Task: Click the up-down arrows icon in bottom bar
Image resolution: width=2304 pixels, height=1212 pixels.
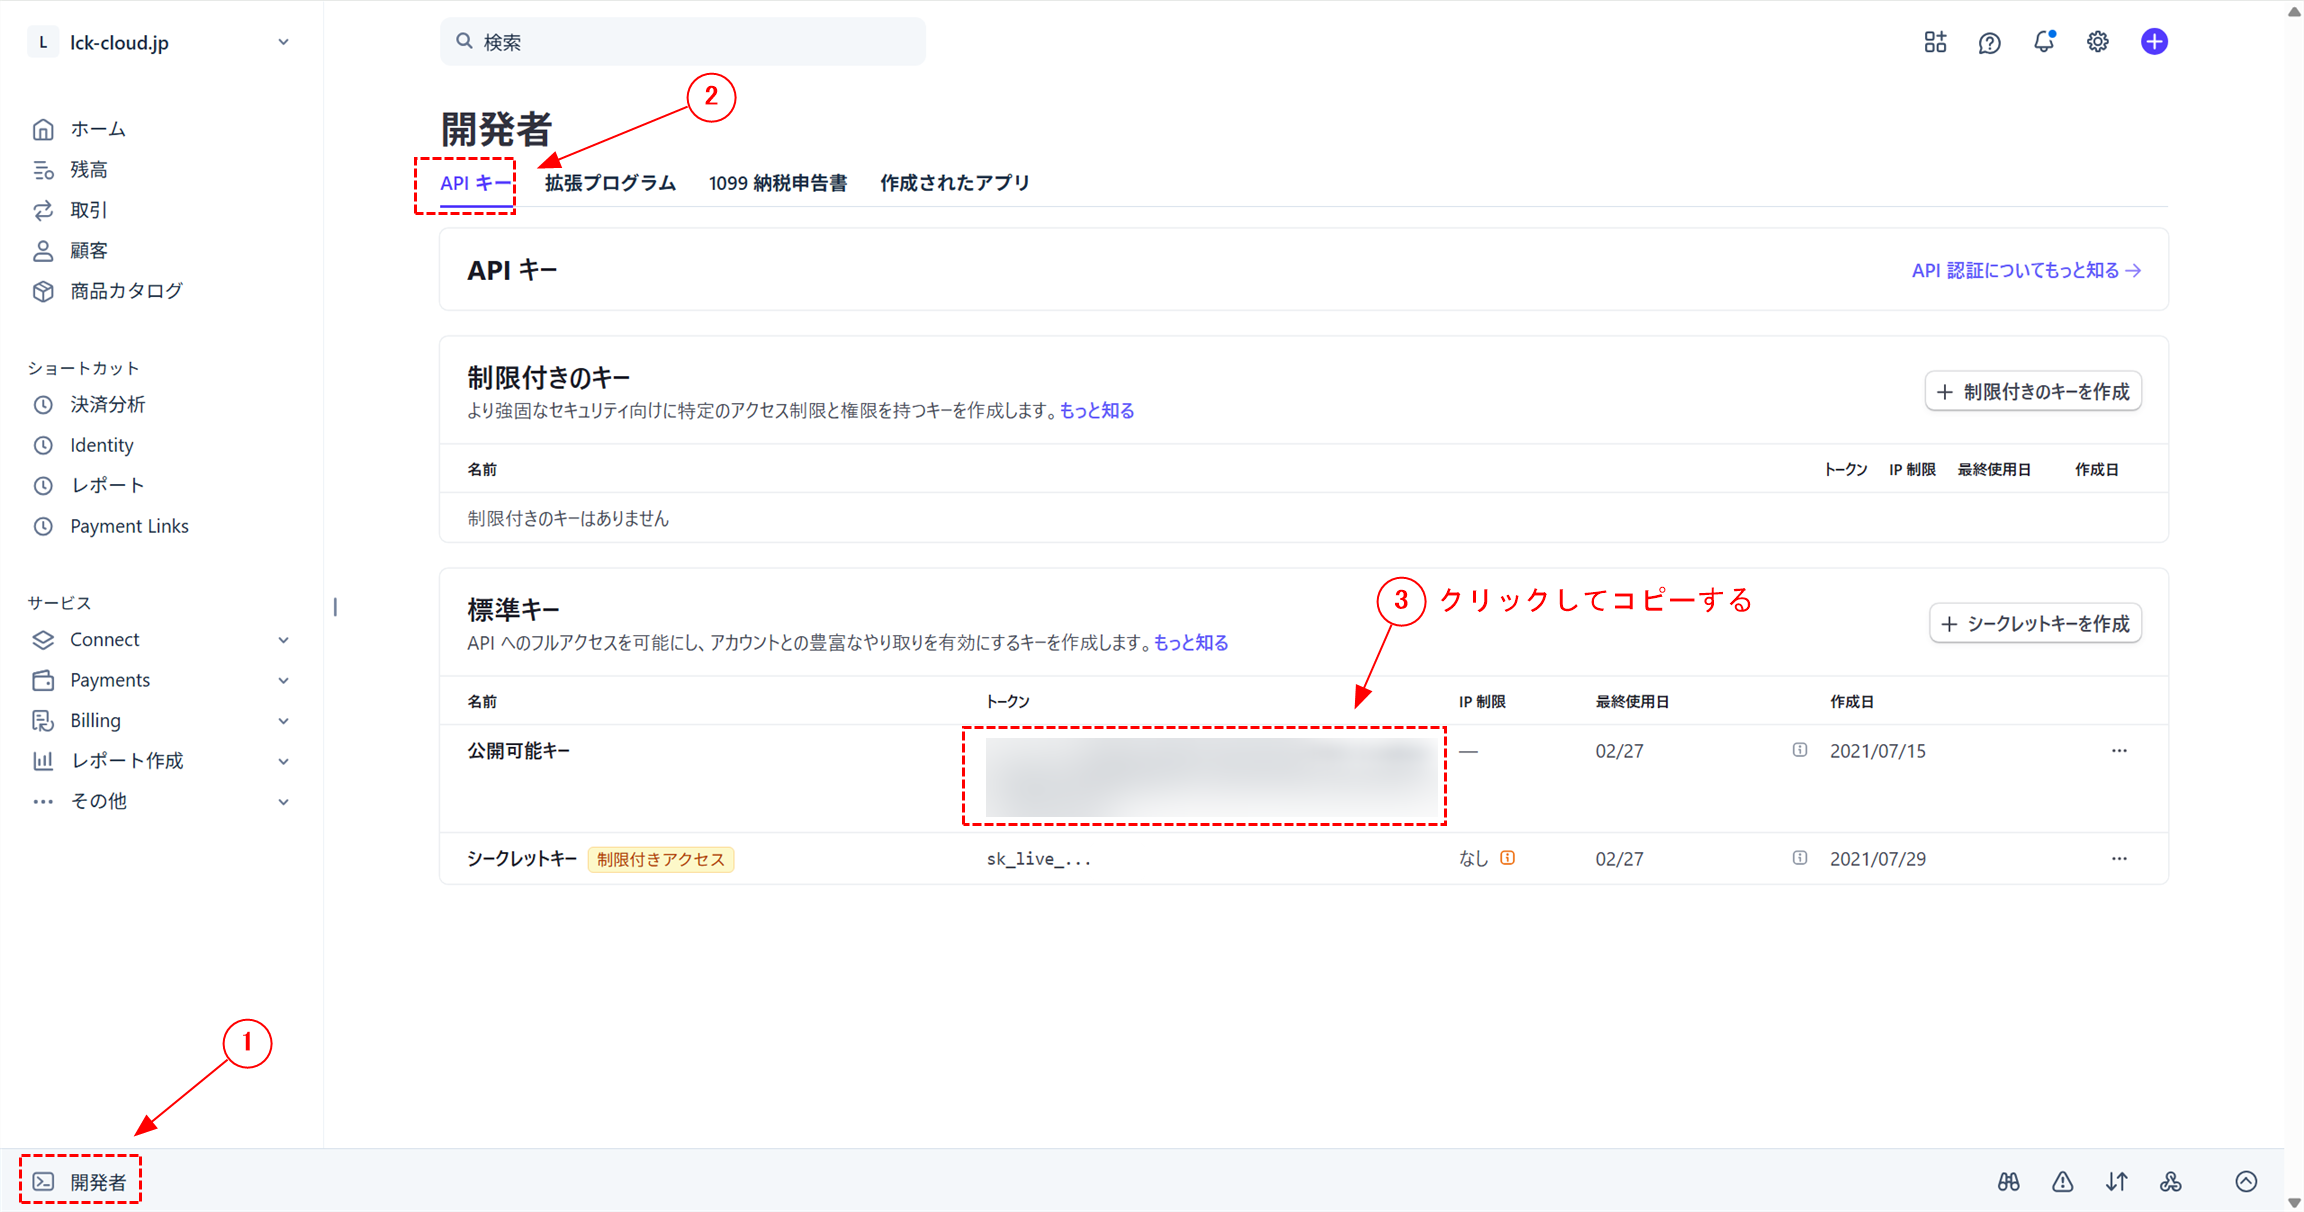Action: (x=2116, y=1182)
